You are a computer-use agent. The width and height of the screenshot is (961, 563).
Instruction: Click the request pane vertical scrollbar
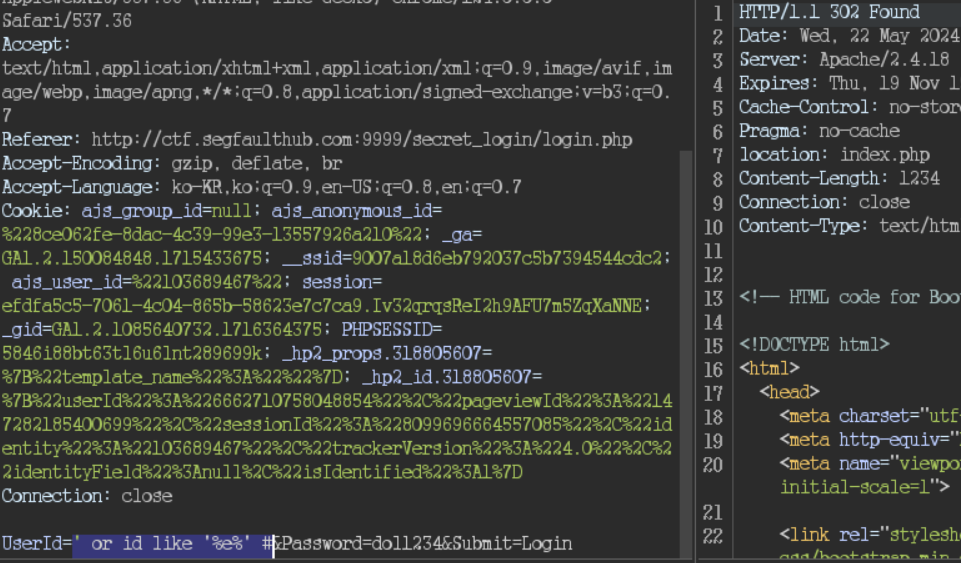coord(686,352)
